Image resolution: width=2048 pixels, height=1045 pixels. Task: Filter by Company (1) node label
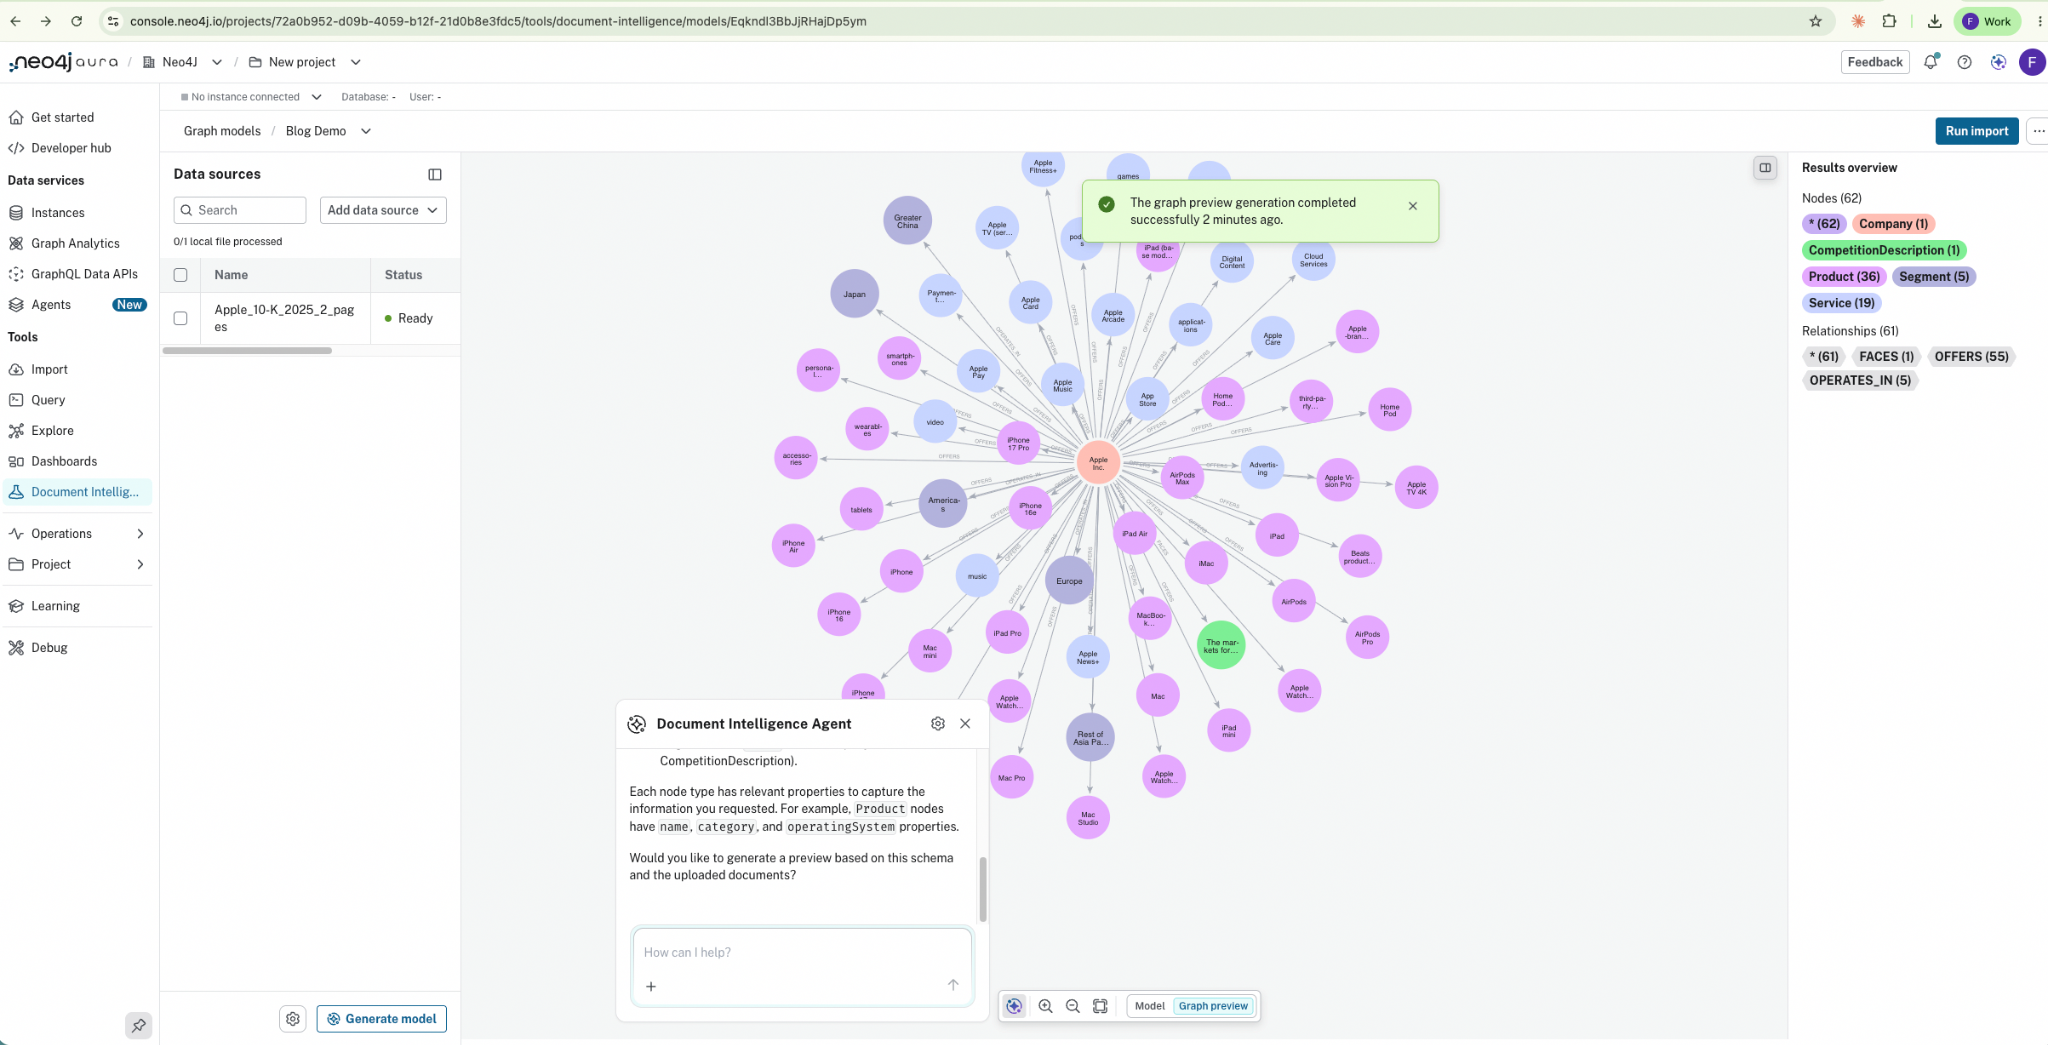1893,224
